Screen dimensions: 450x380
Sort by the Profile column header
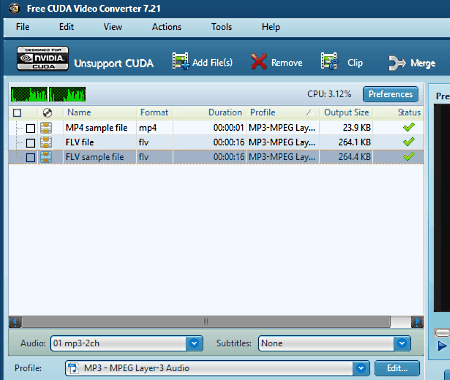click(x=283, y=112)
